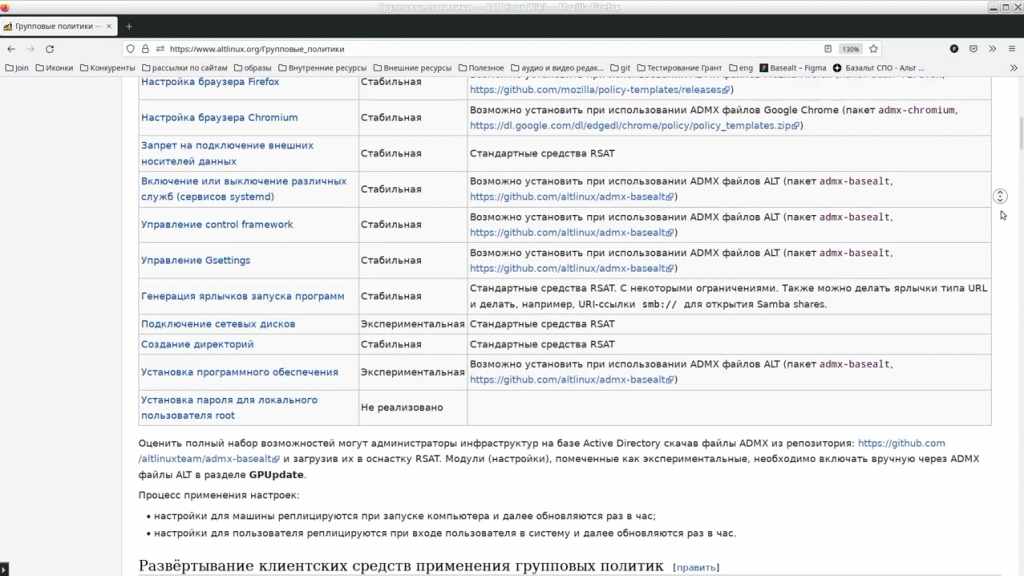The width and height of the screenshot is (1024, 576).
Task: Click the 130% zoom level indicator
Action: (x=850, y=49)
